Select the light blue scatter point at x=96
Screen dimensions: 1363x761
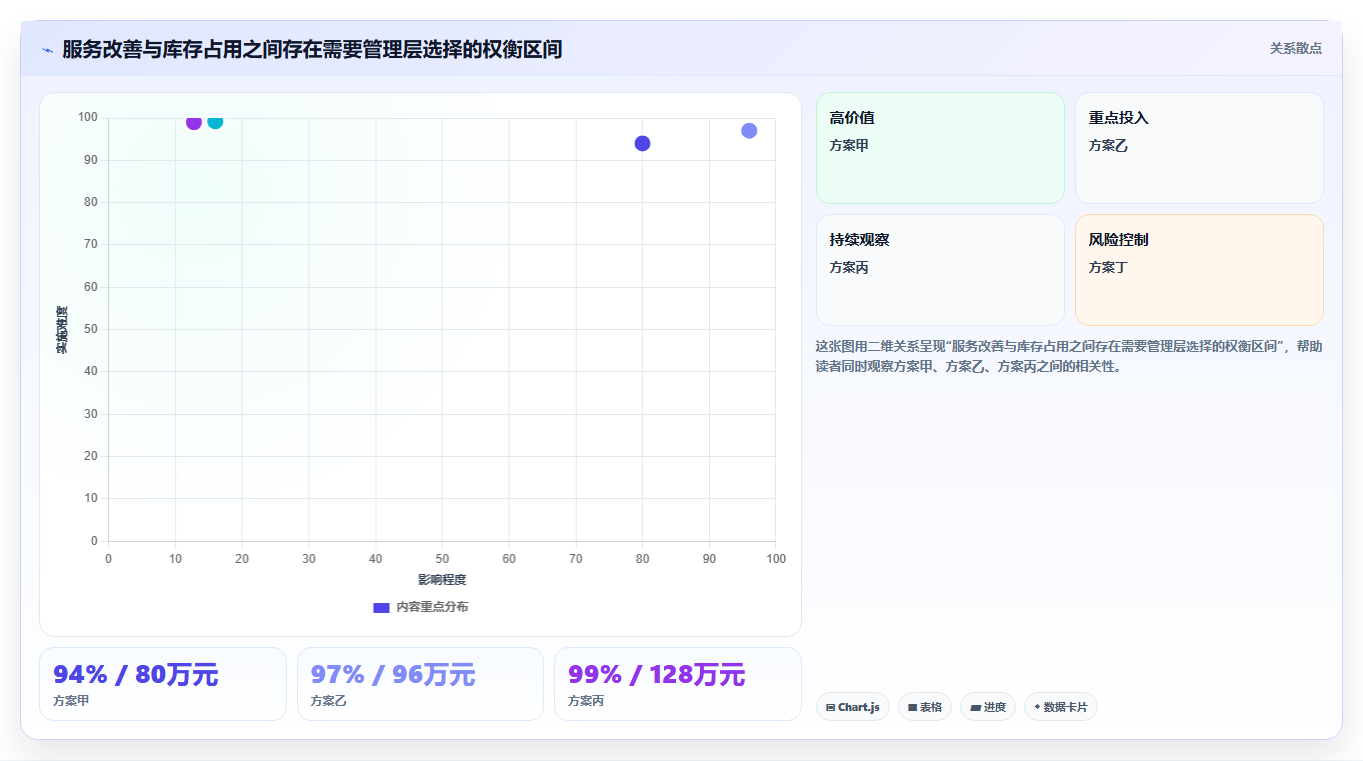749,131
